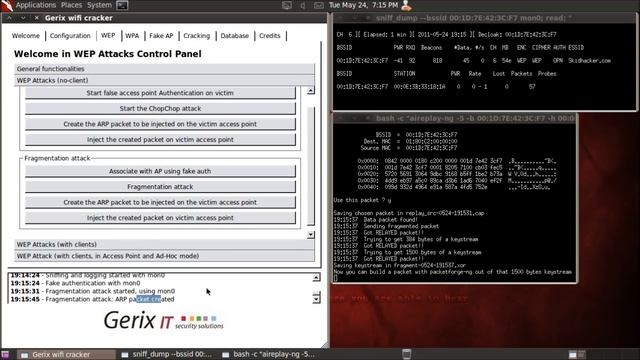
Task: Click Start false access point Authentication on victim
Action: 160,93
